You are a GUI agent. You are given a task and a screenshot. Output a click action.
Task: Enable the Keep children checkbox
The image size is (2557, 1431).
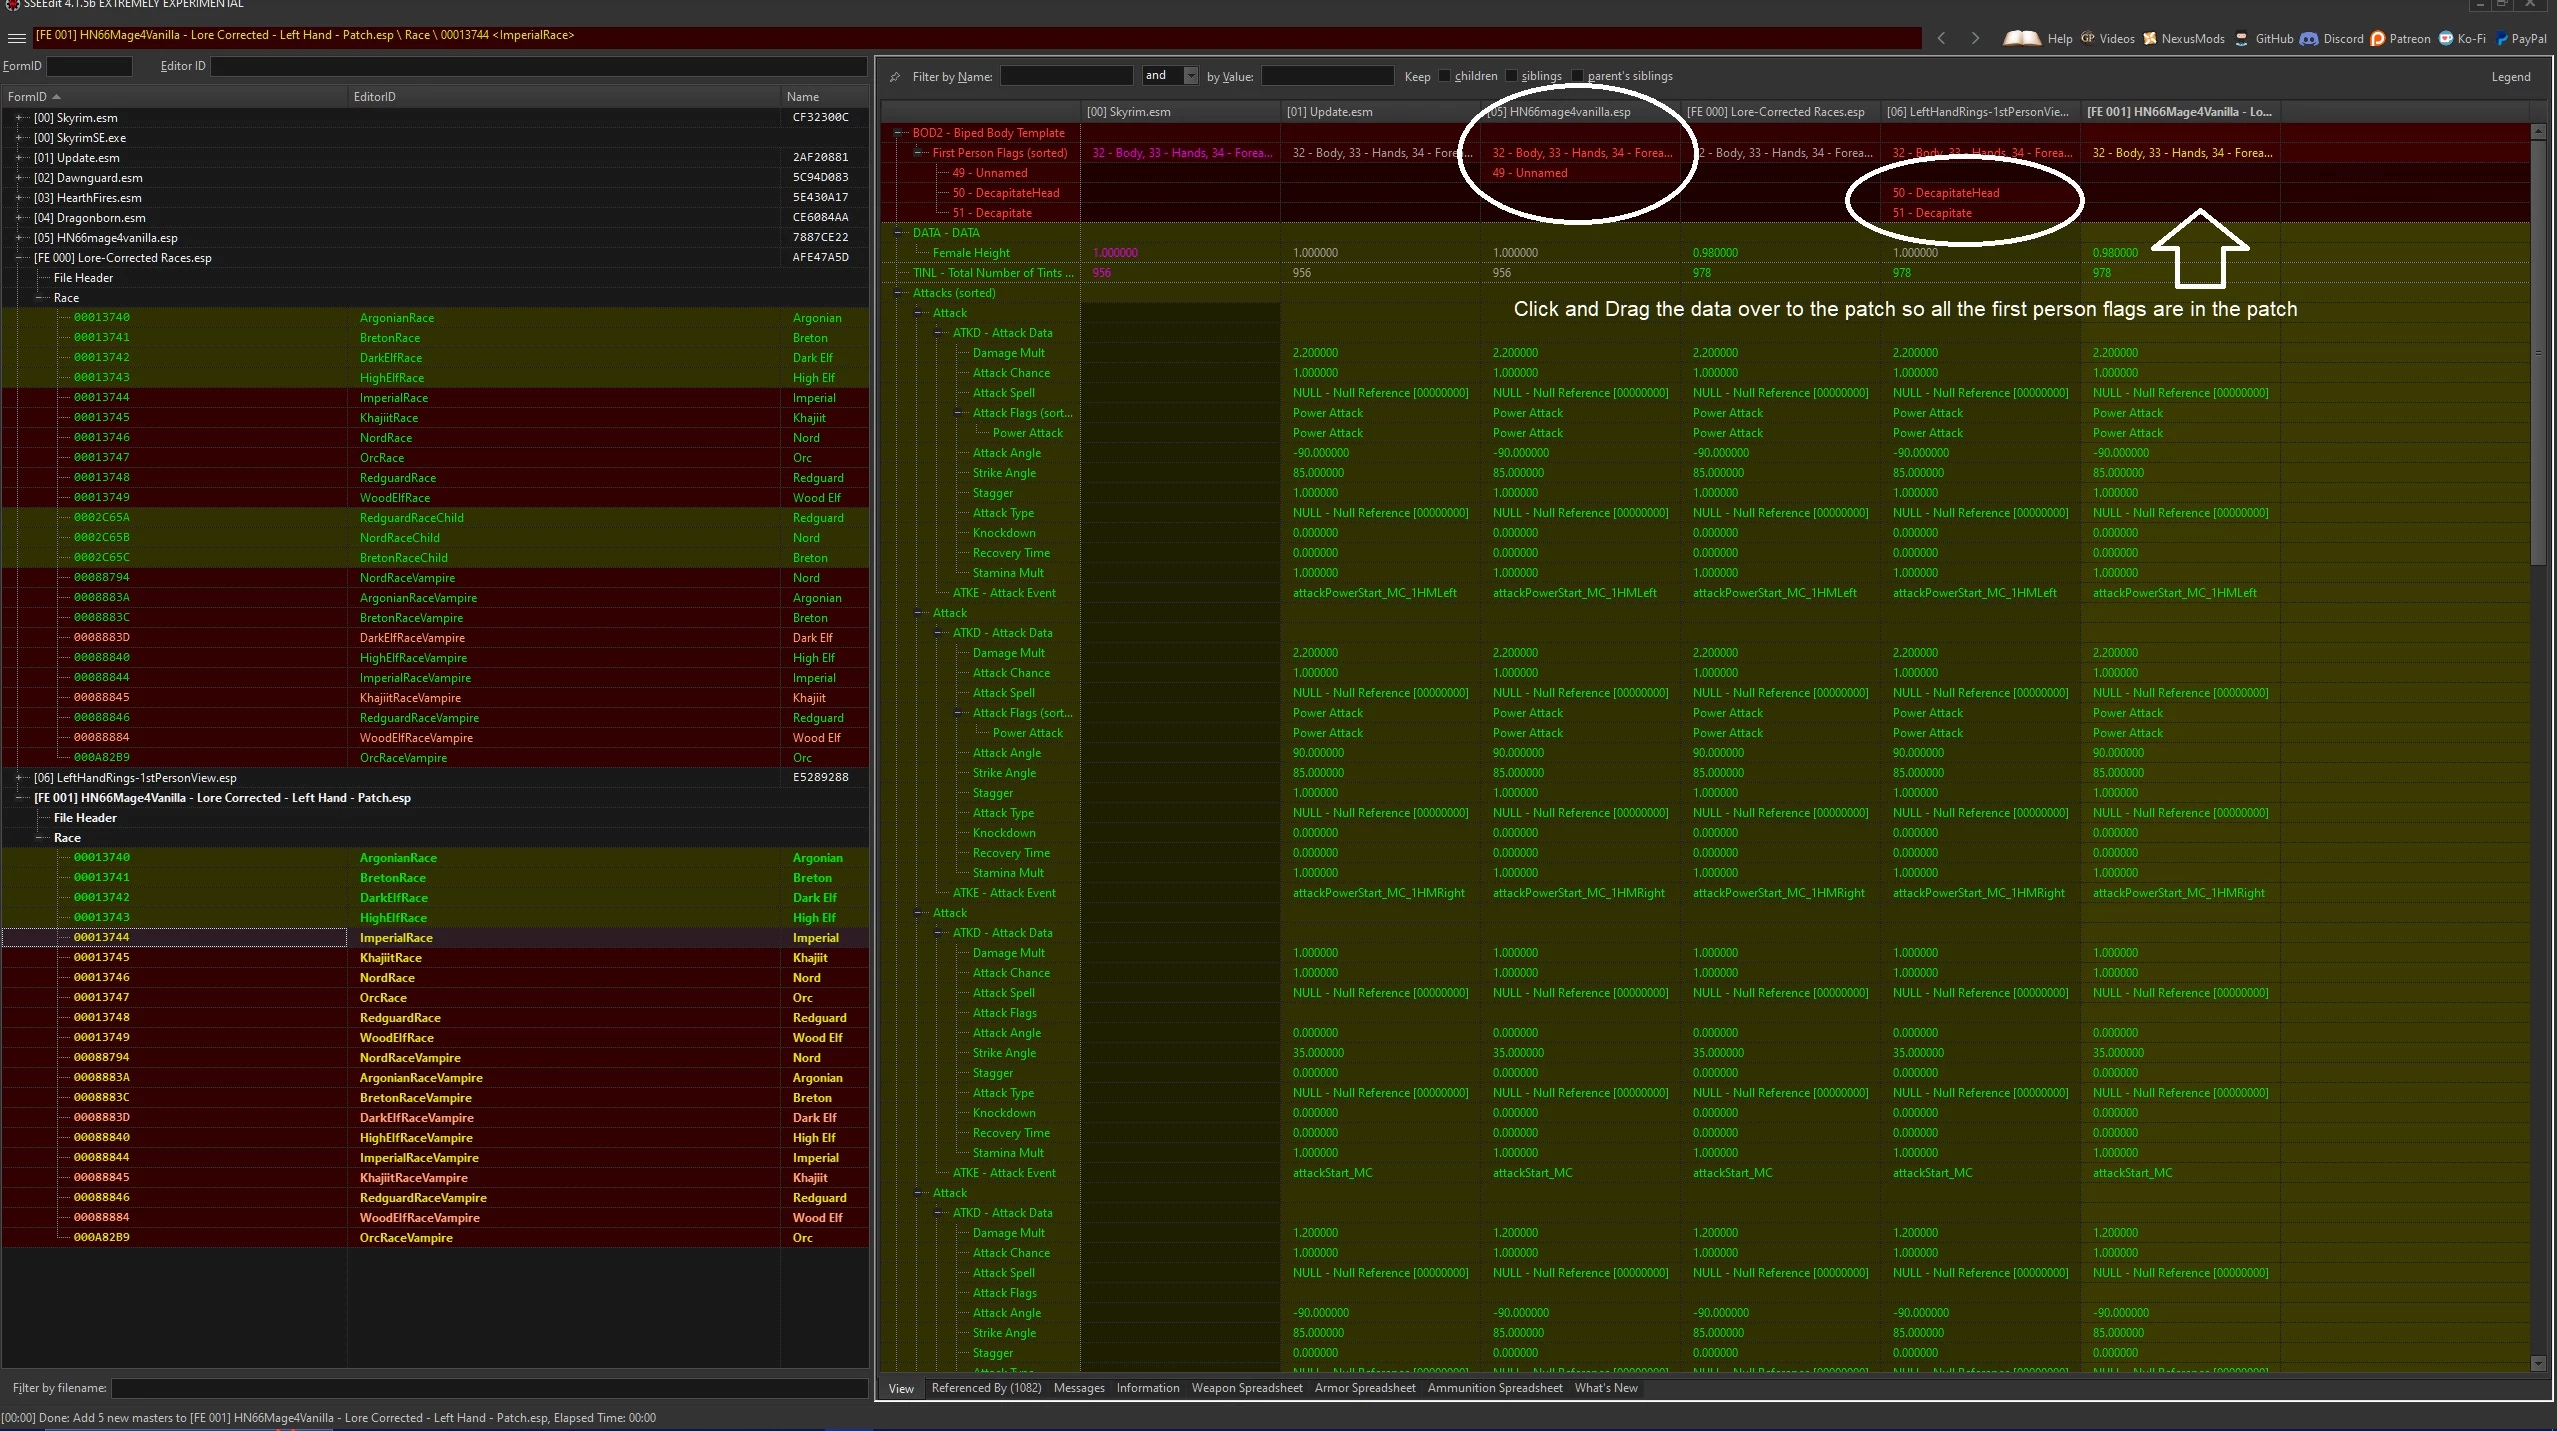point(1444,76)
